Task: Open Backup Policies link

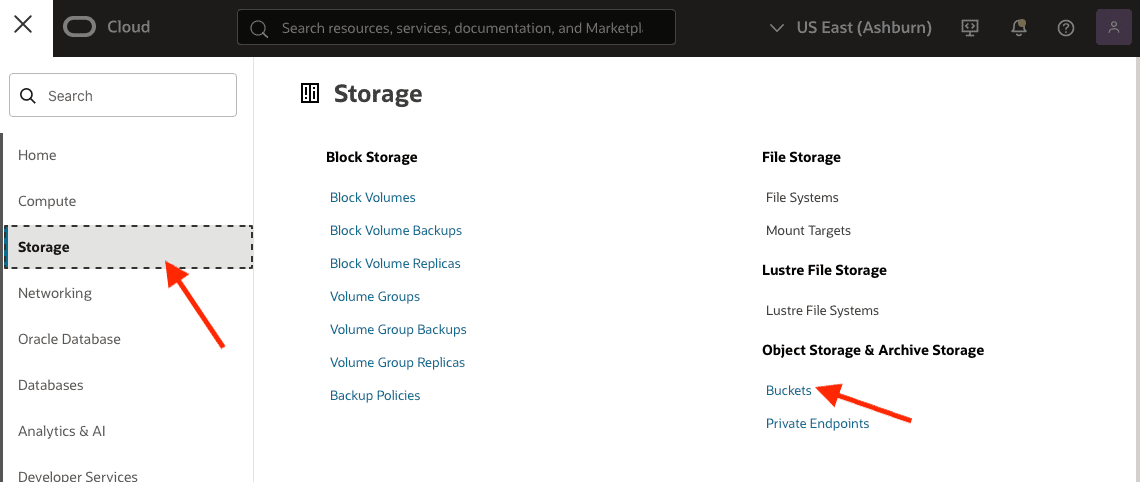Action: pyautogui.click(x=375, y=395)
